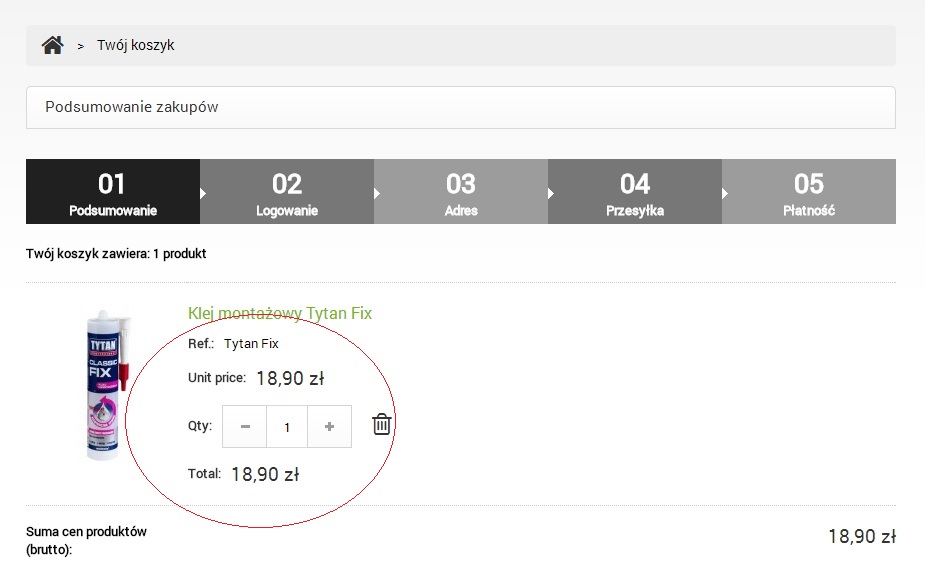Click 'Twój koszyk zawiera: 1 produkt' text

[116, 254]
